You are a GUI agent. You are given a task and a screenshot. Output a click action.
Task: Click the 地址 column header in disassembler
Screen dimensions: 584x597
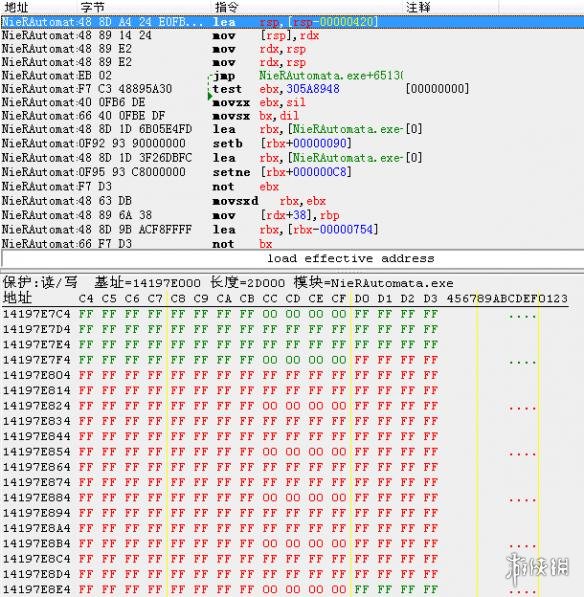[16, 7]
